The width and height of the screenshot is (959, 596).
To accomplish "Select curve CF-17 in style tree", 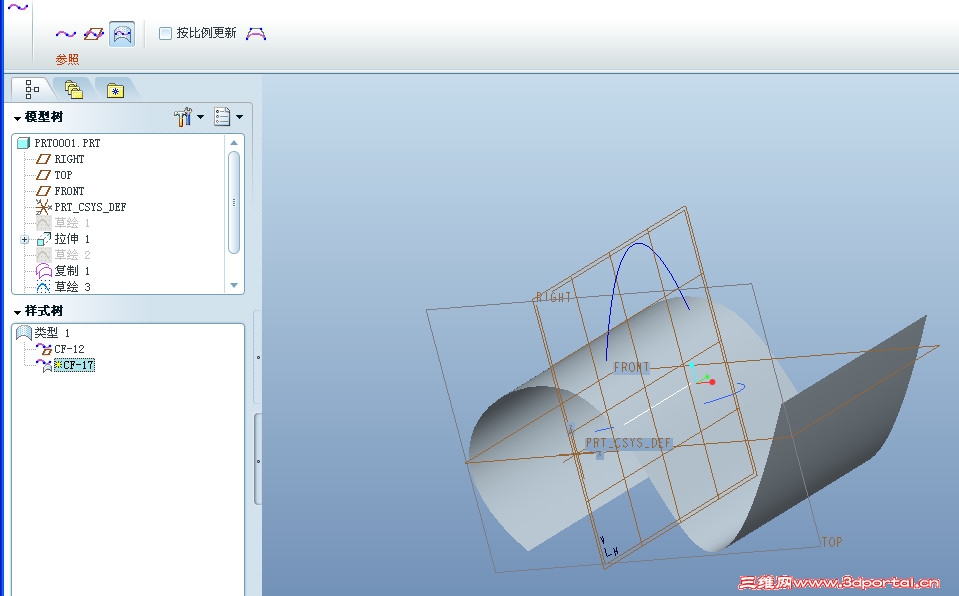I will pyautogui.click(x=75, y=365).
